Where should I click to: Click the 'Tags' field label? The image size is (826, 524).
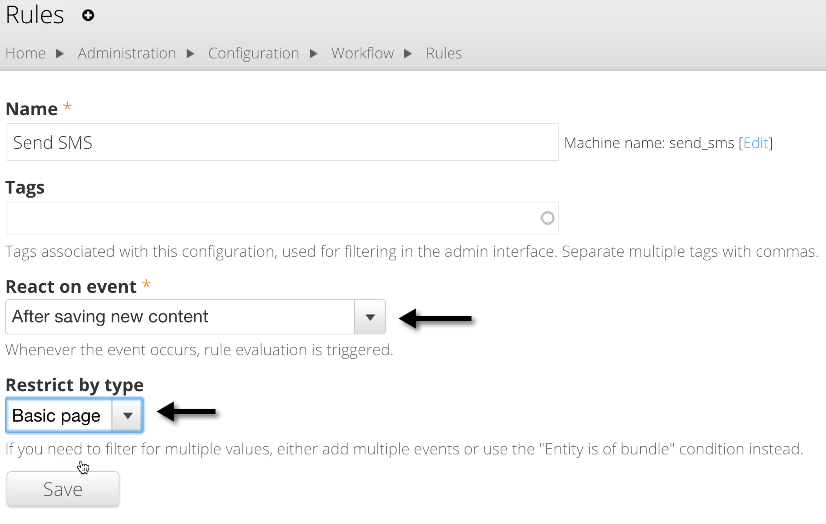(x=25, y=187)
